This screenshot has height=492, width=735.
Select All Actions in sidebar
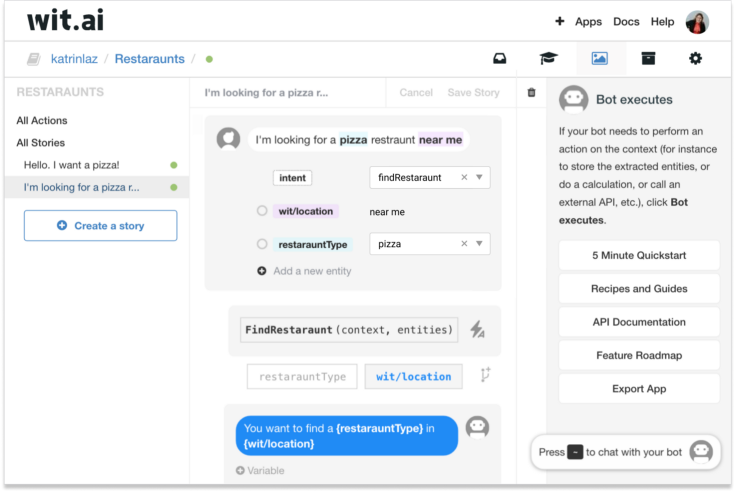[x=42, y=120]
